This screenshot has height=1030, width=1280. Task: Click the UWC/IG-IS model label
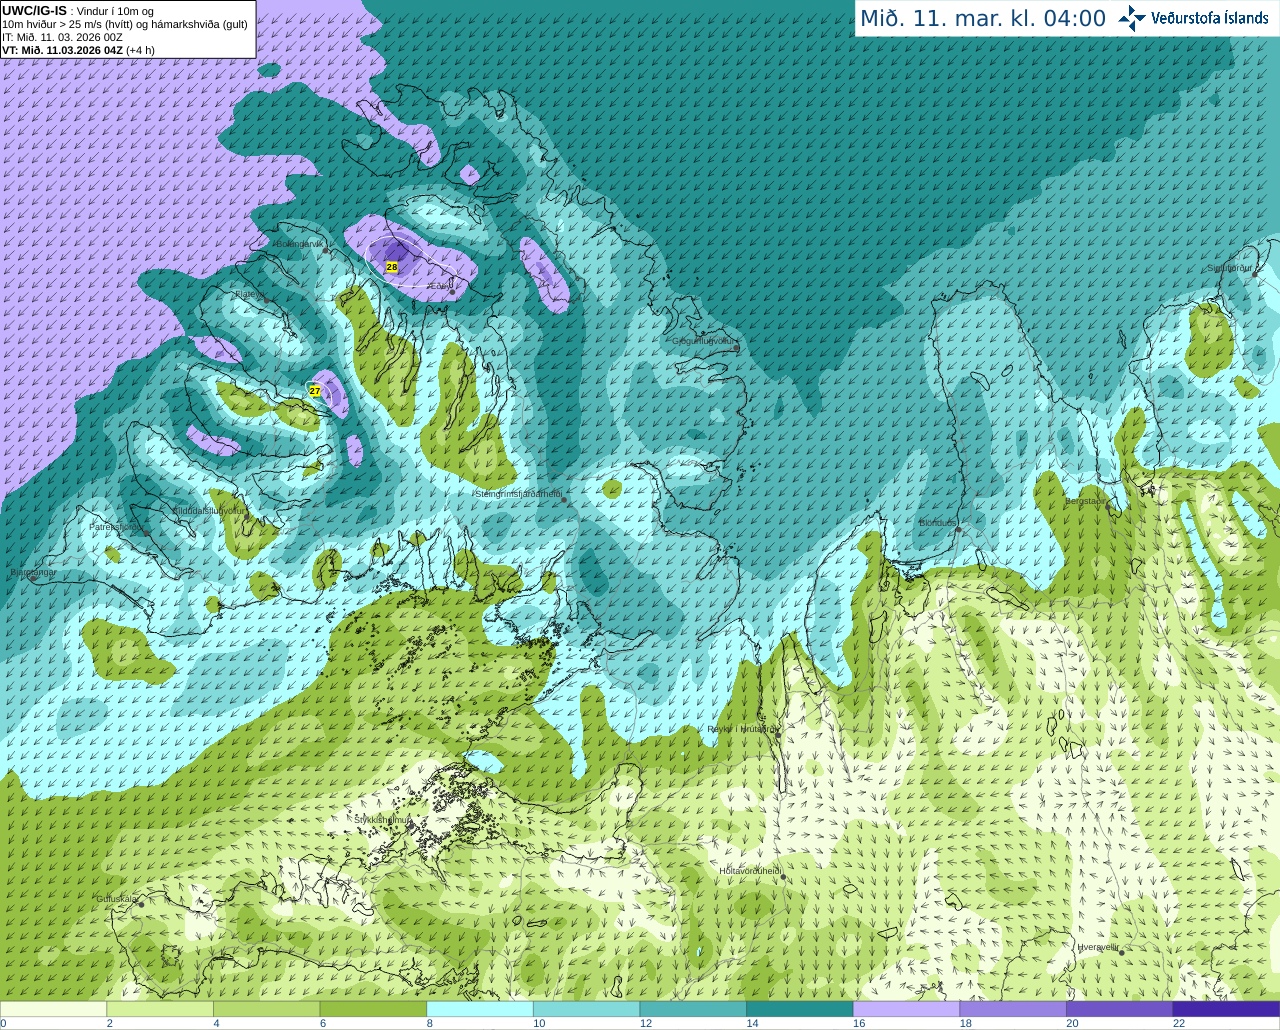[34, 10]
